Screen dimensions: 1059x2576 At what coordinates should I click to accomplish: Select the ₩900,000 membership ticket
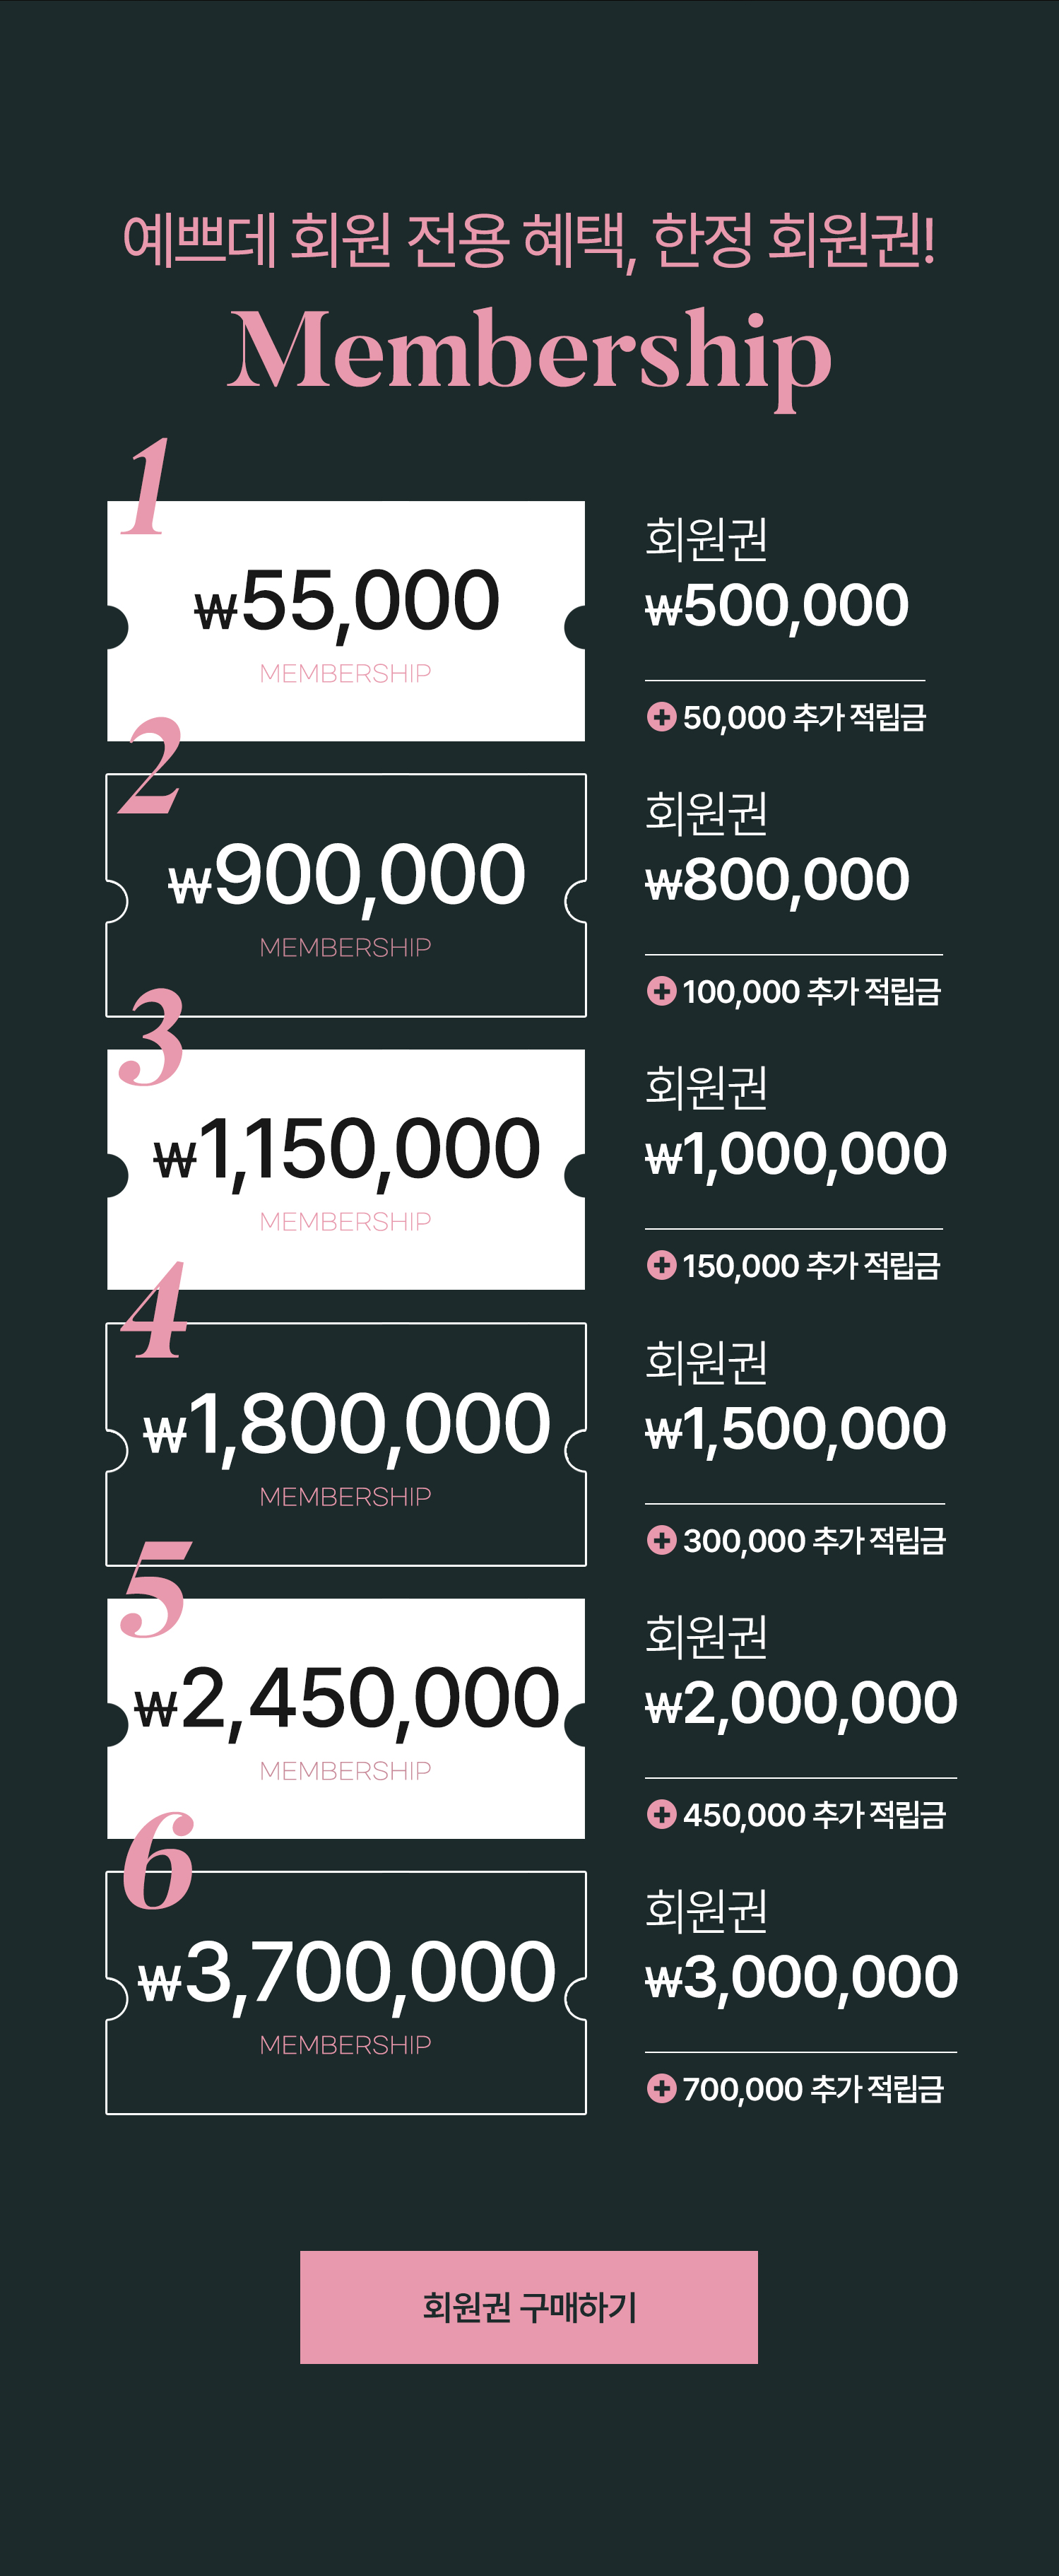346,895
